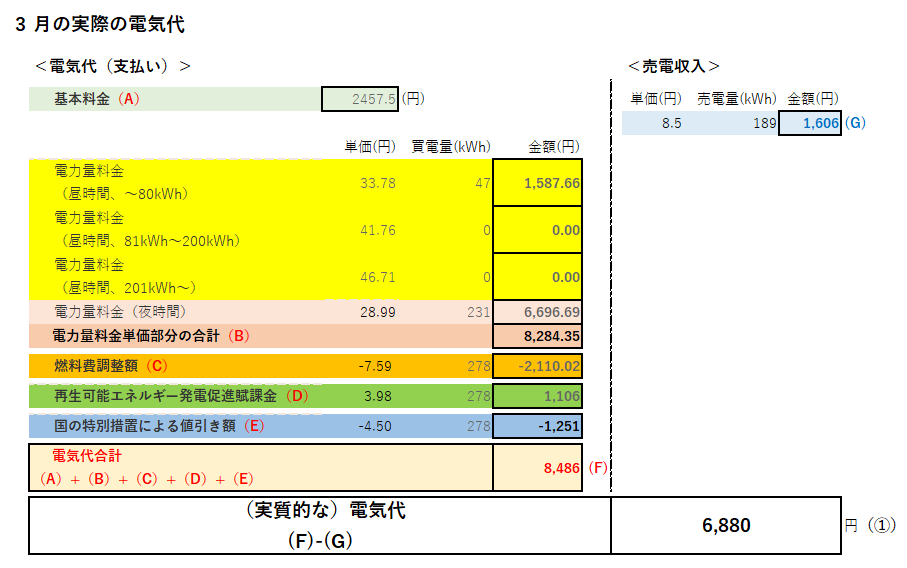Select the sales income amount 1,606 cell
This screenshot has width=907, height=568.
811,123
